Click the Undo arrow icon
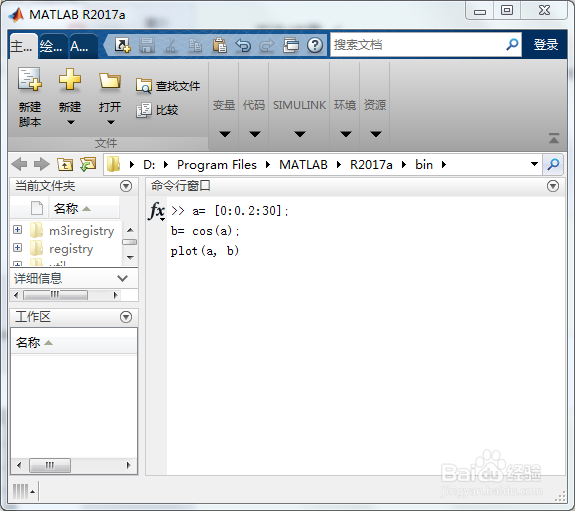The width and height of the screenshot is (575, 511). [x=243, y=45]
